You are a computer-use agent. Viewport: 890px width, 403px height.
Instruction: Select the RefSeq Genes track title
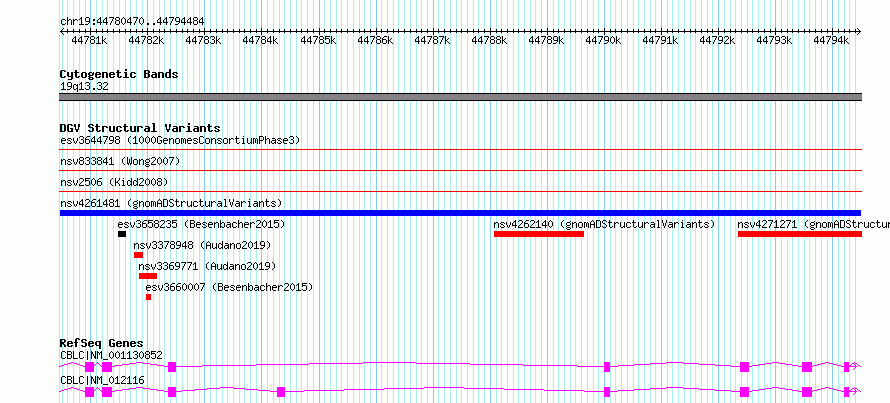point(102,343)
